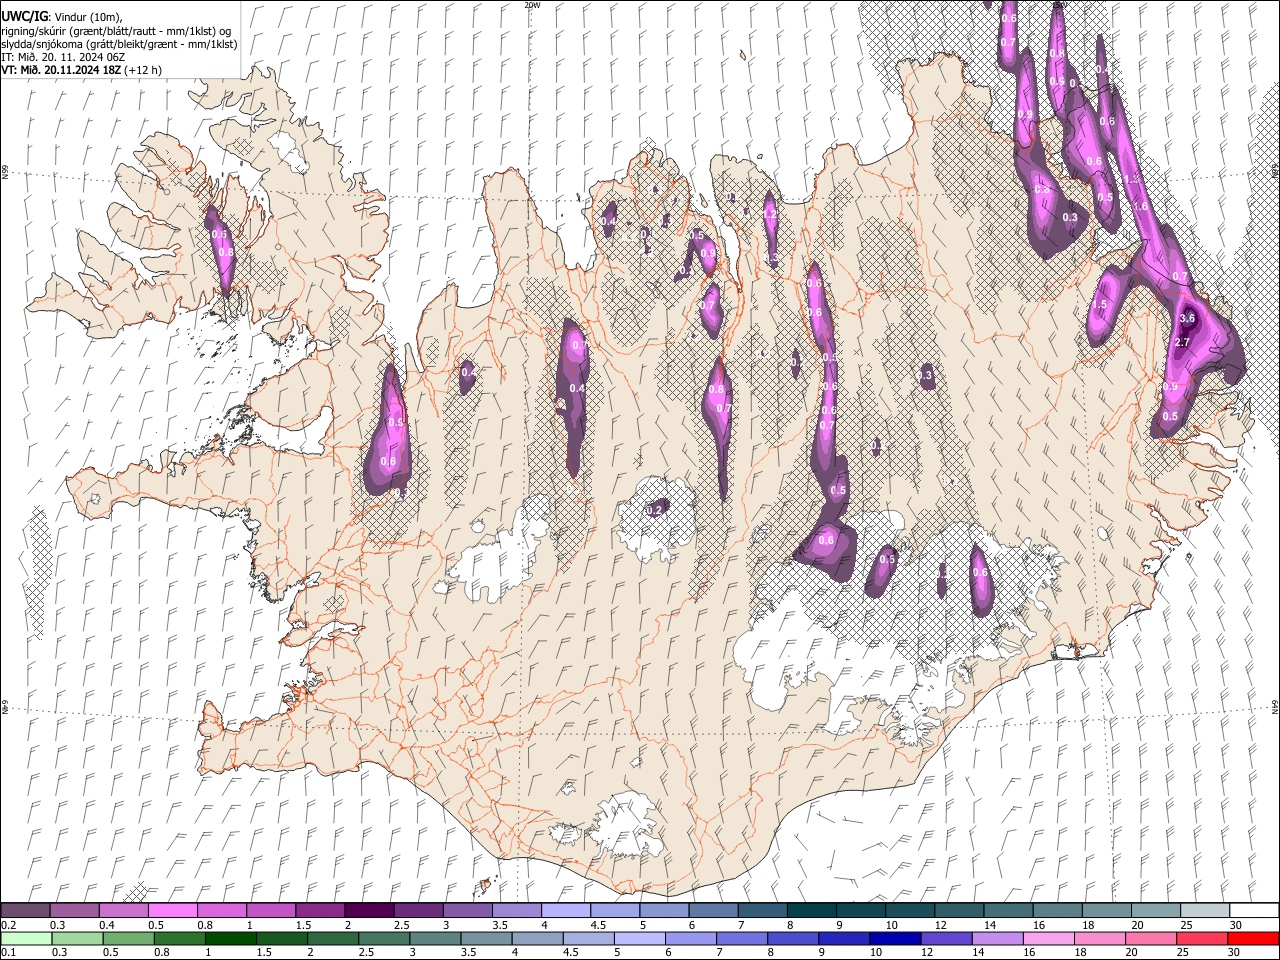Click the '20W' longitude label at the top edge
The image size is (1280, 960).
532,5
